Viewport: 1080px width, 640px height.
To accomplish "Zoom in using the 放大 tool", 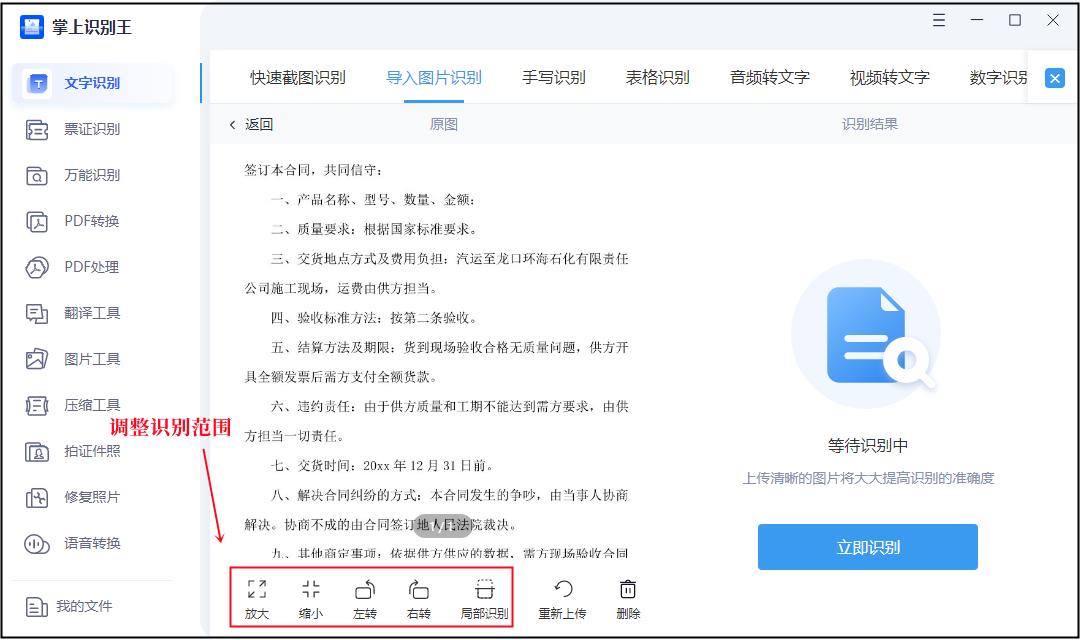I will click(x=256, y=597).
